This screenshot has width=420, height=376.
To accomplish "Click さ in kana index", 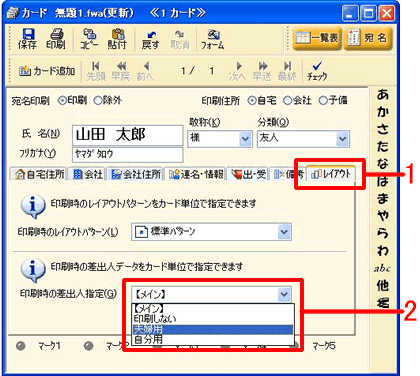I will click(x=383, y=129).
